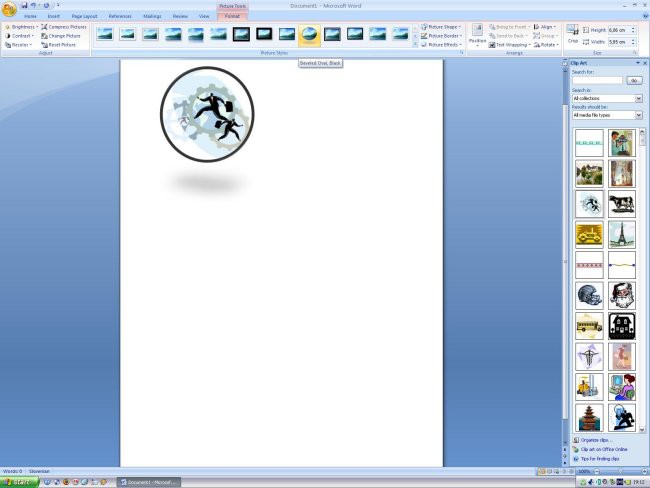This screenshot has width=650, height=488.
Task: Apply the highlighted Beveled Oval Black style
Action: (x=309, y=35)
